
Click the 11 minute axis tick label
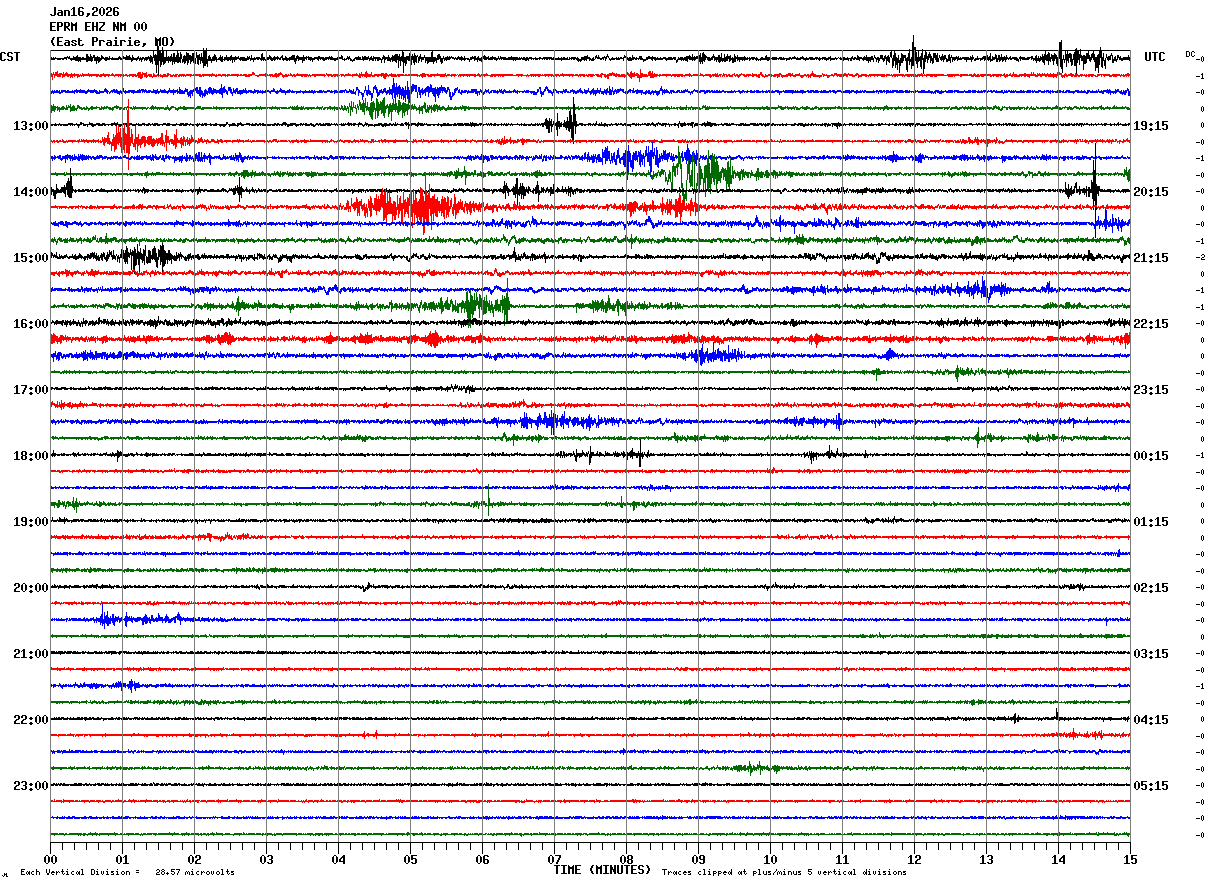click(843, 859)
